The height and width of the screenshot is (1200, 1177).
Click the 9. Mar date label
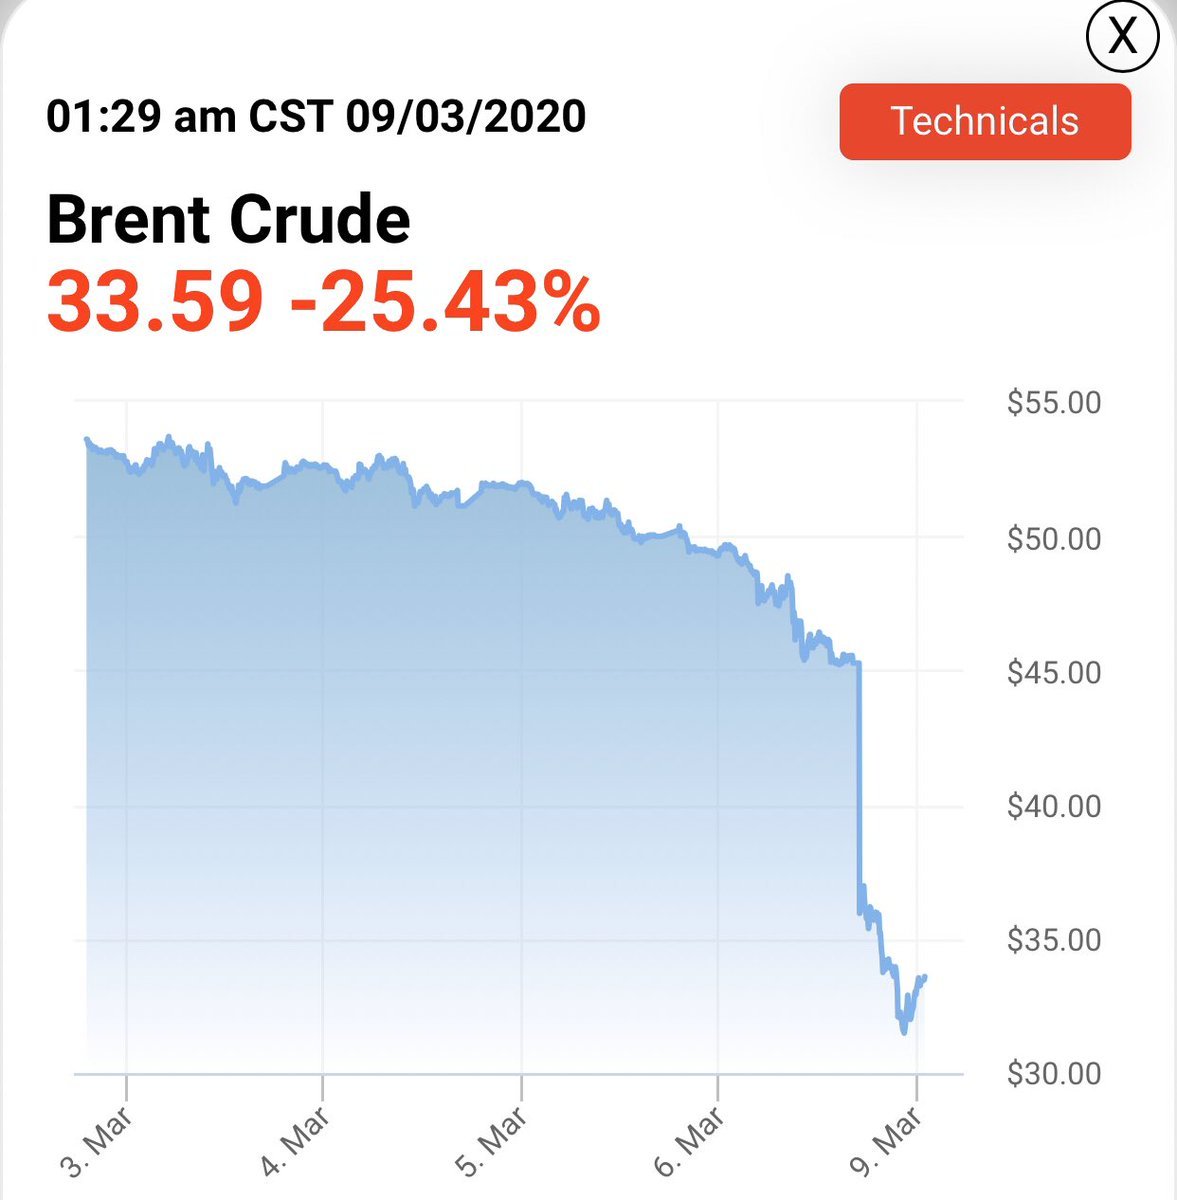click(886, 1136)
